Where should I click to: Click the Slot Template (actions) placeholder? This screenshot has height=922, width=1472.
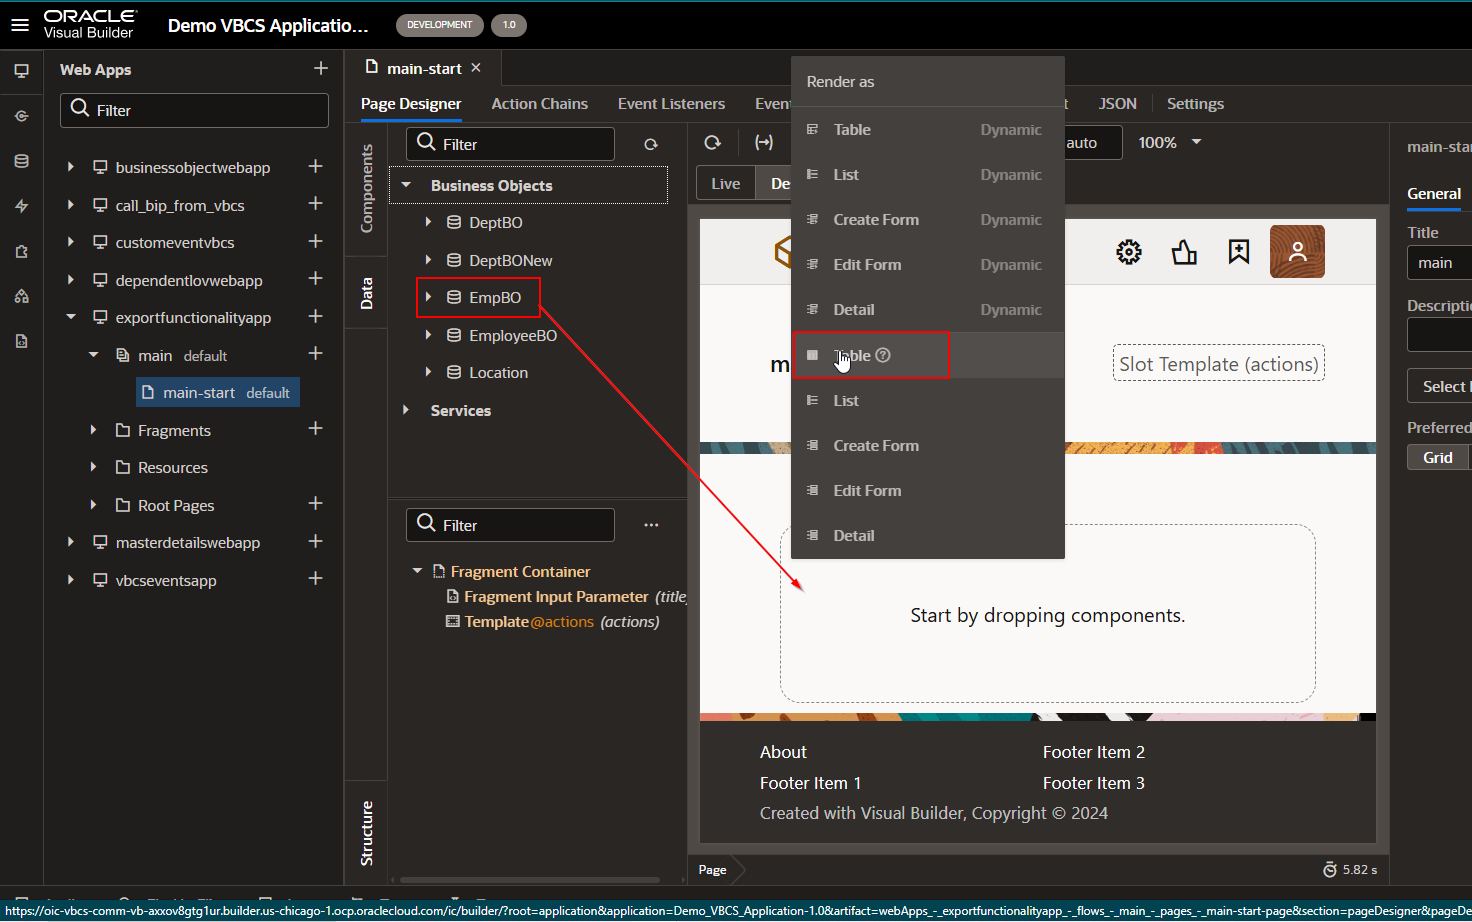tap(1219, 364)
